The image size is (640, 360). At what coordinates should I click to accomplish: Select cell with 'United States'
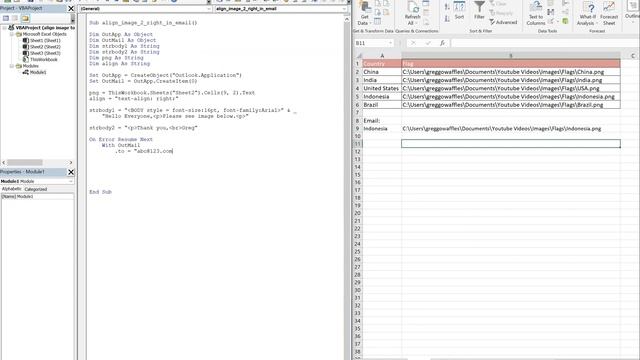382,88
